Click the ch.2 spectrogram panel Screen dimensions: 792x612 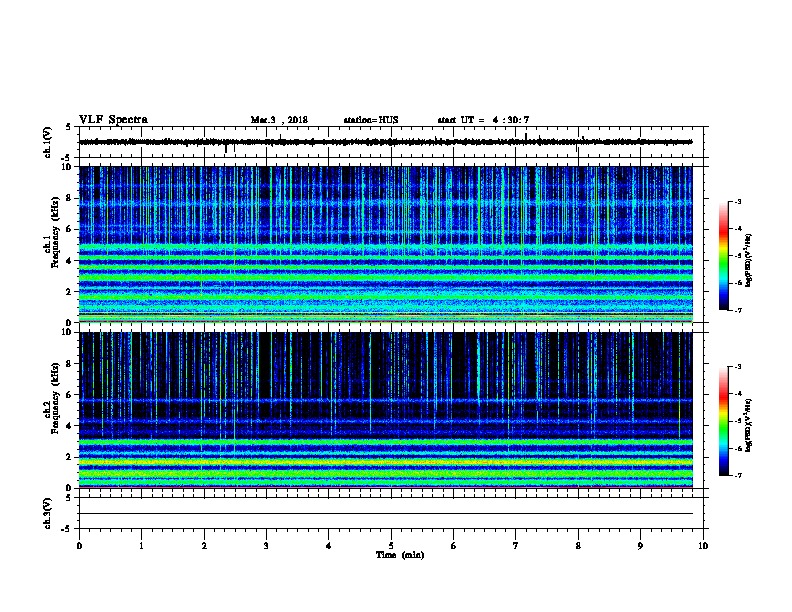click(x=385, y=410)
